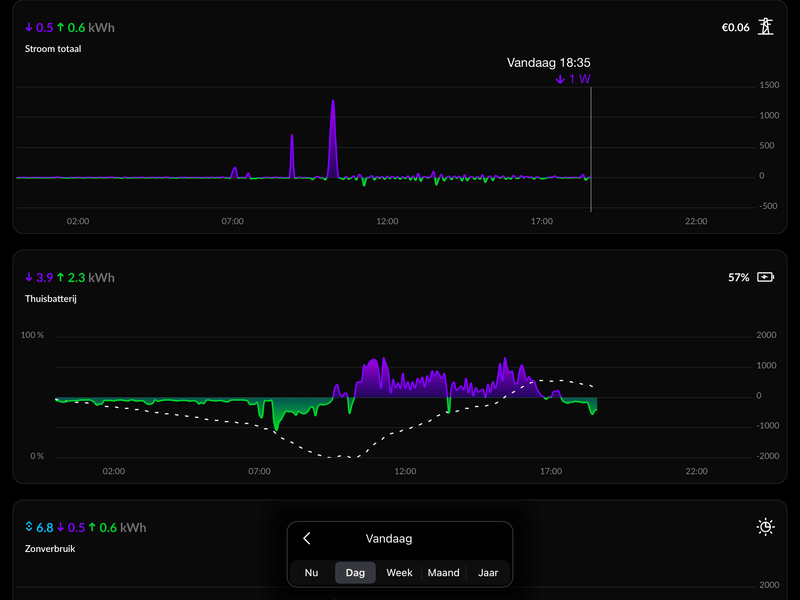The image size is (800, 600).
Task: Go back using the left chevron beside Vandaag
Action: click(x=307, y=538)
